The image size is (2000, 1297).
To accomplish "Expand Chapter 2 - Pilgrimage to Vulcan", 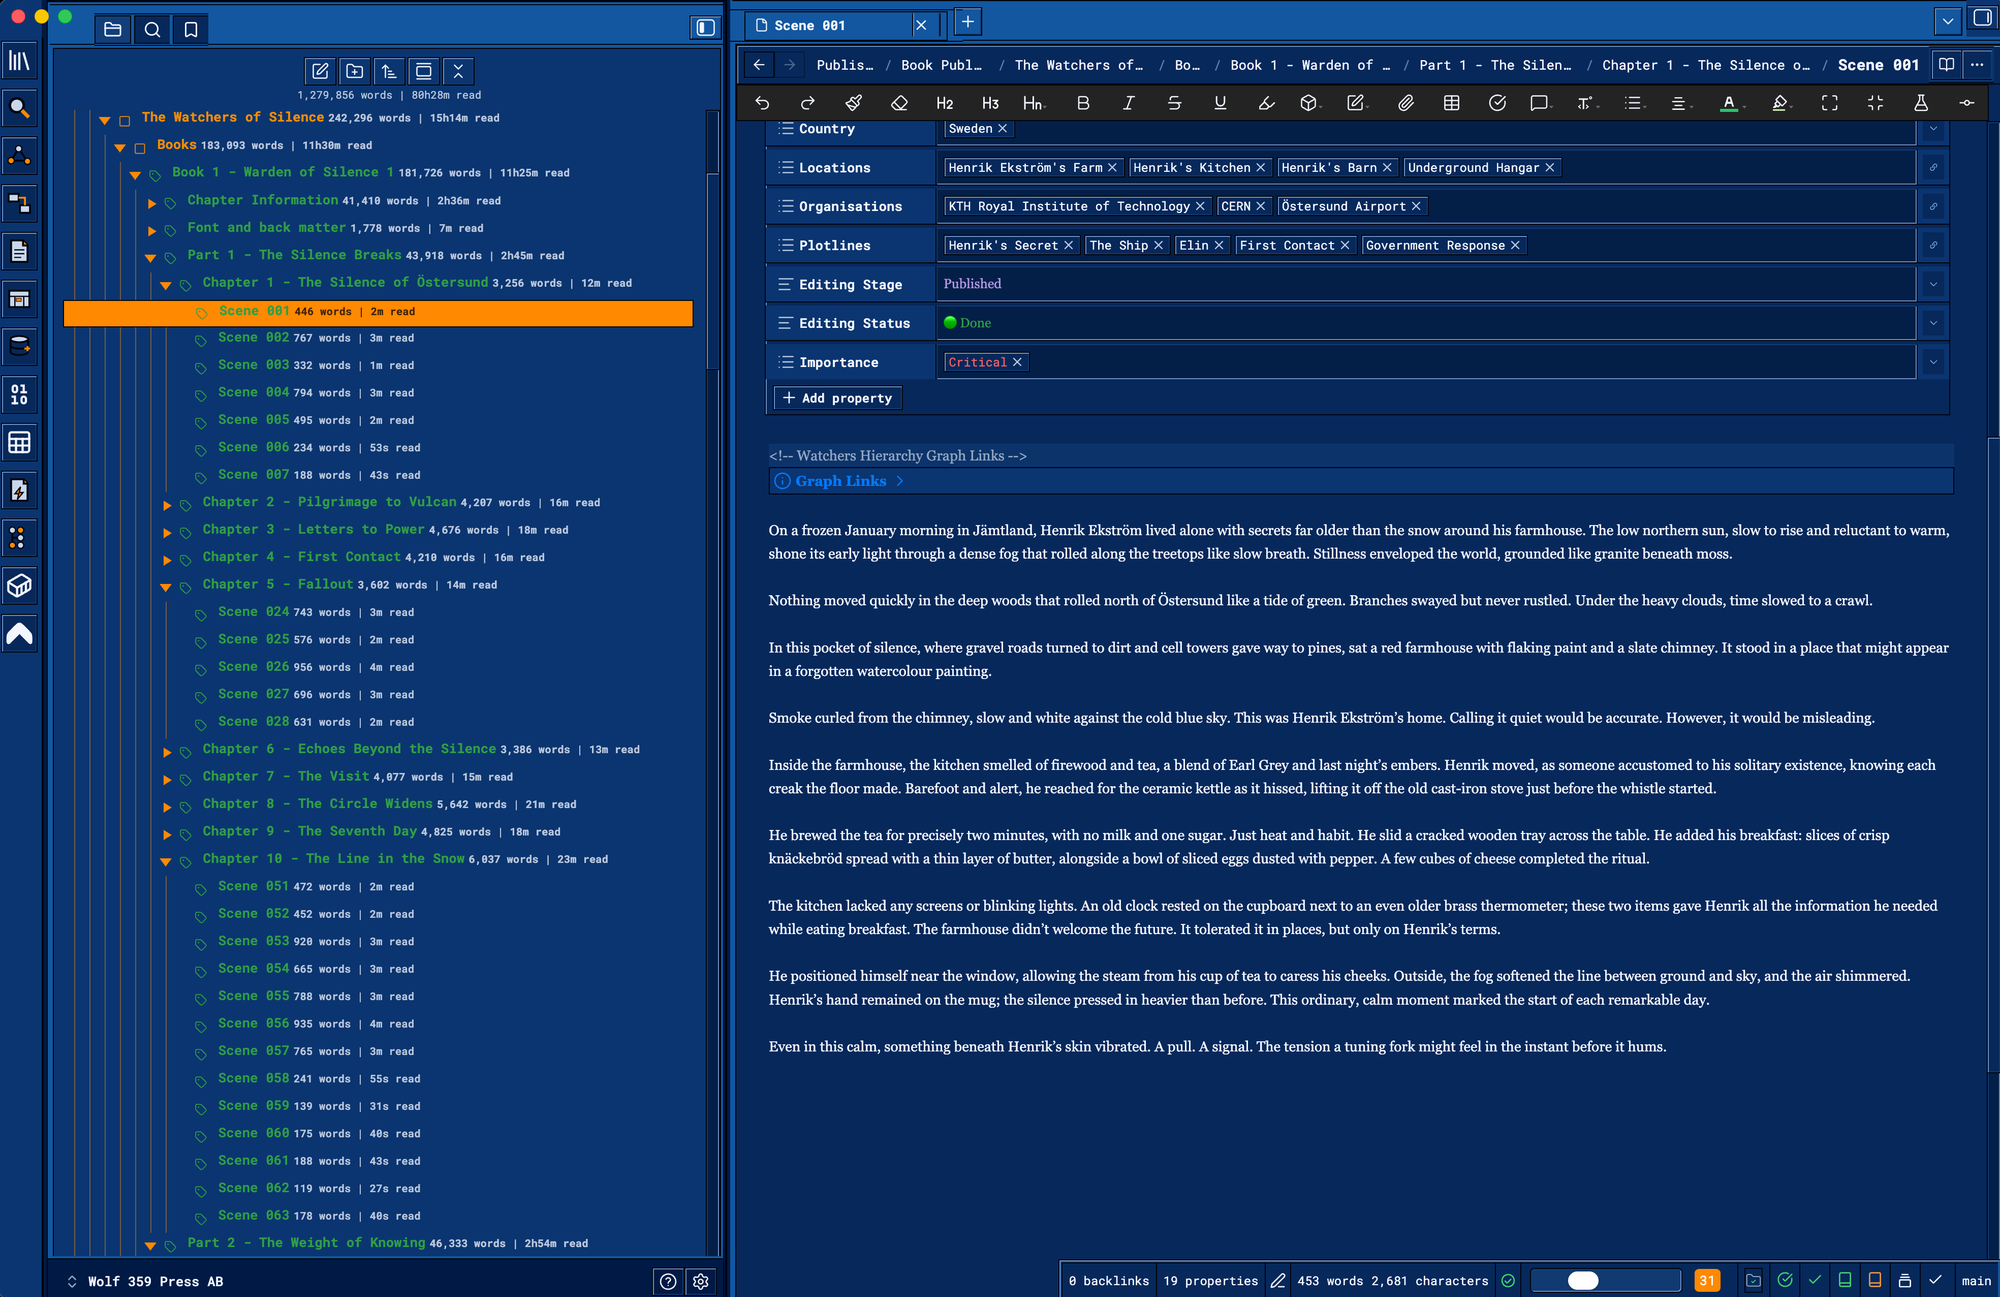I will (167, 505).
